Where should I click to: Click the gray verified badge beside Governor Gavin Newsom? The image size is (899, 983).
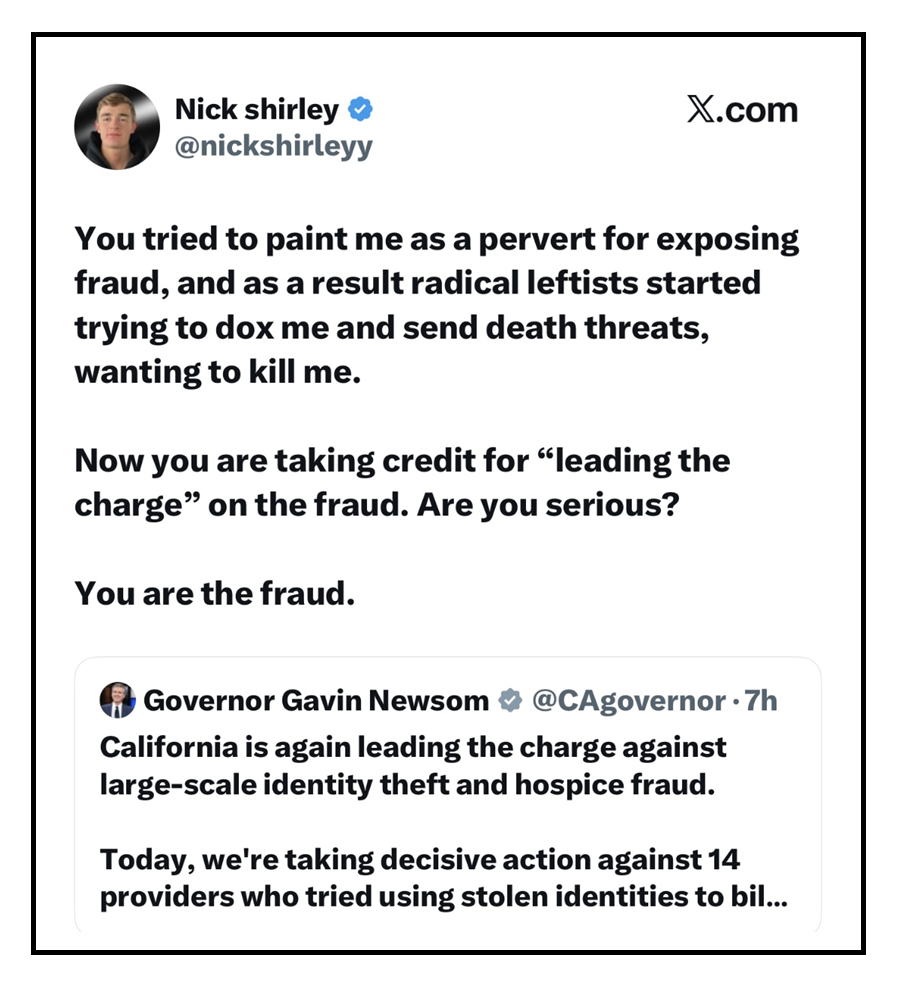click(x=511, y=701)
